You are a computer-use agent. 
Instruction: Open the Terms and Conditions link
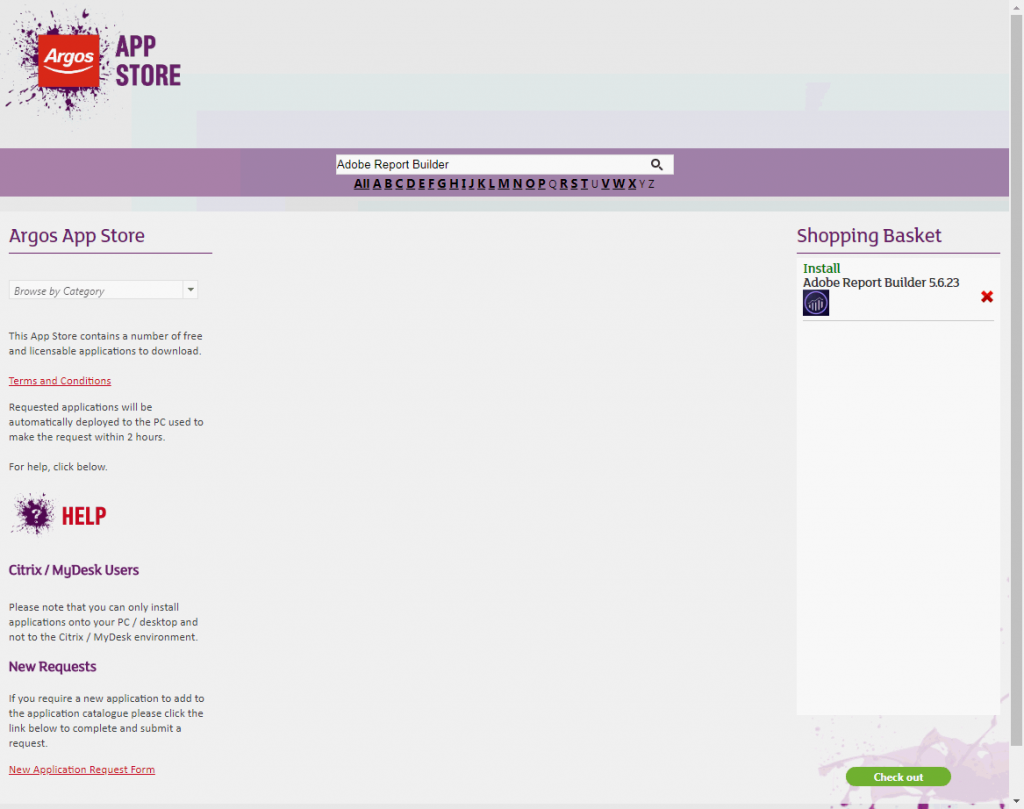point(60,381)
